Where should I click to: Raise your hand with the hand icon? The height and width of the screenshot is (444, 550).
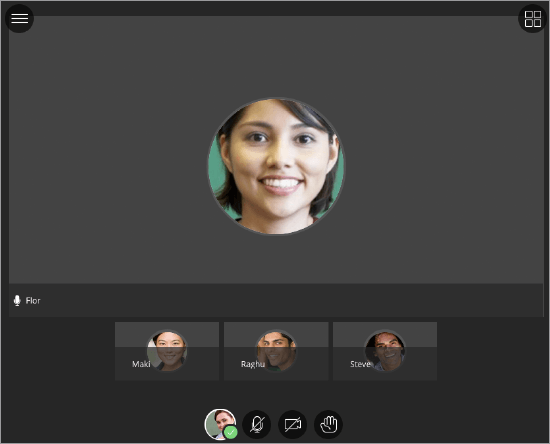(328, 424)
